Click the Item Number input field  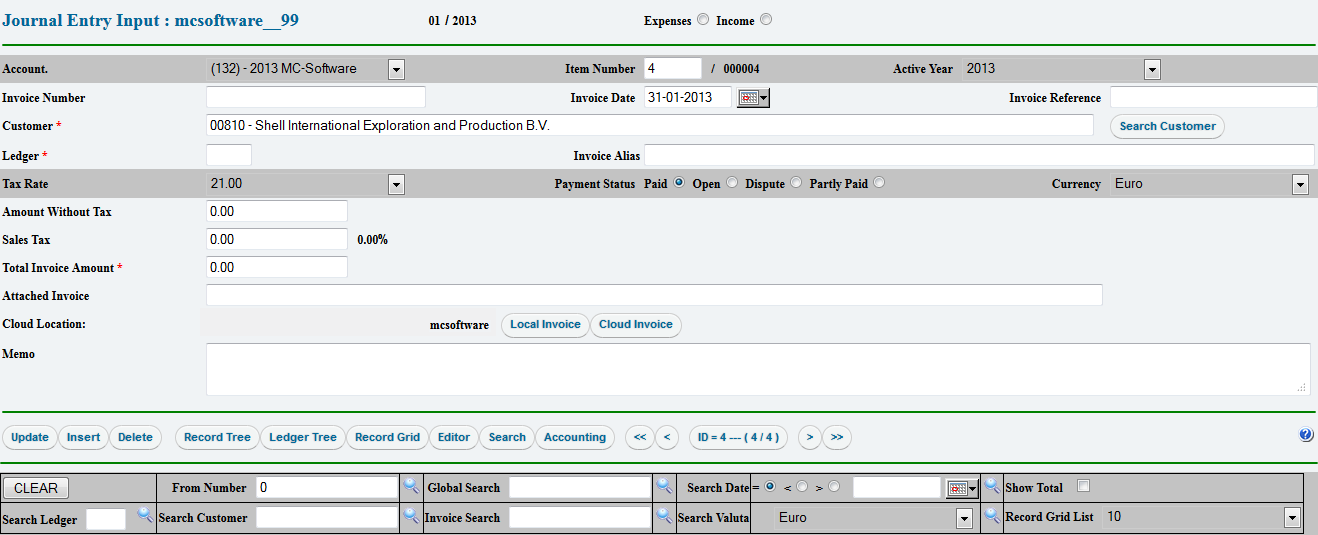click(x=673, y=68)
